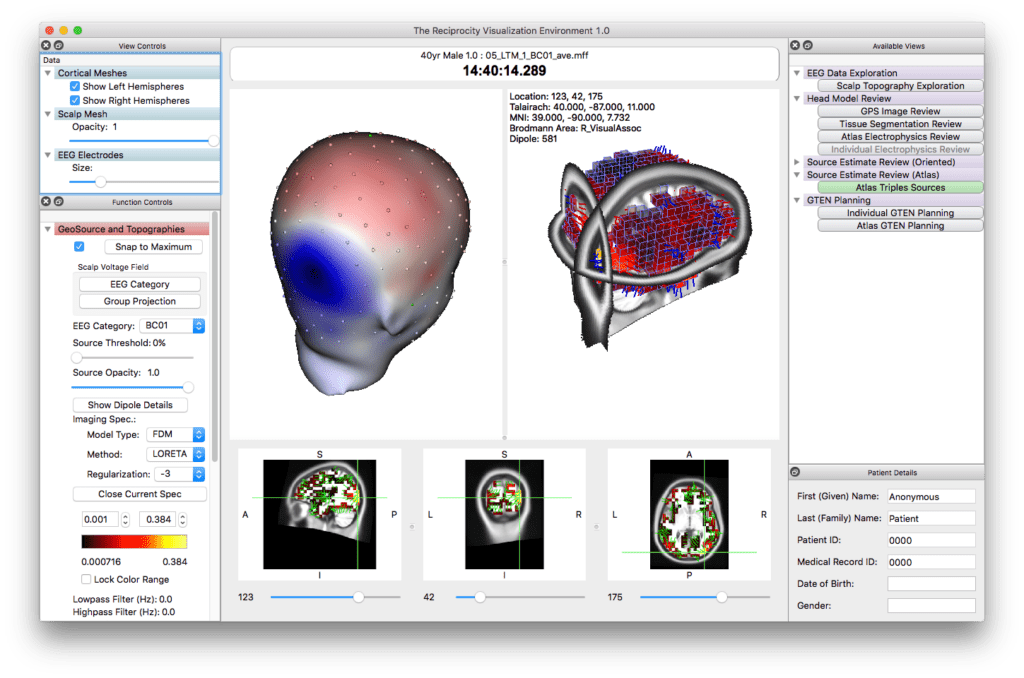Close the View Controls panel
The height and width of the screenshot is (678, 1024).
click(46, 46)
